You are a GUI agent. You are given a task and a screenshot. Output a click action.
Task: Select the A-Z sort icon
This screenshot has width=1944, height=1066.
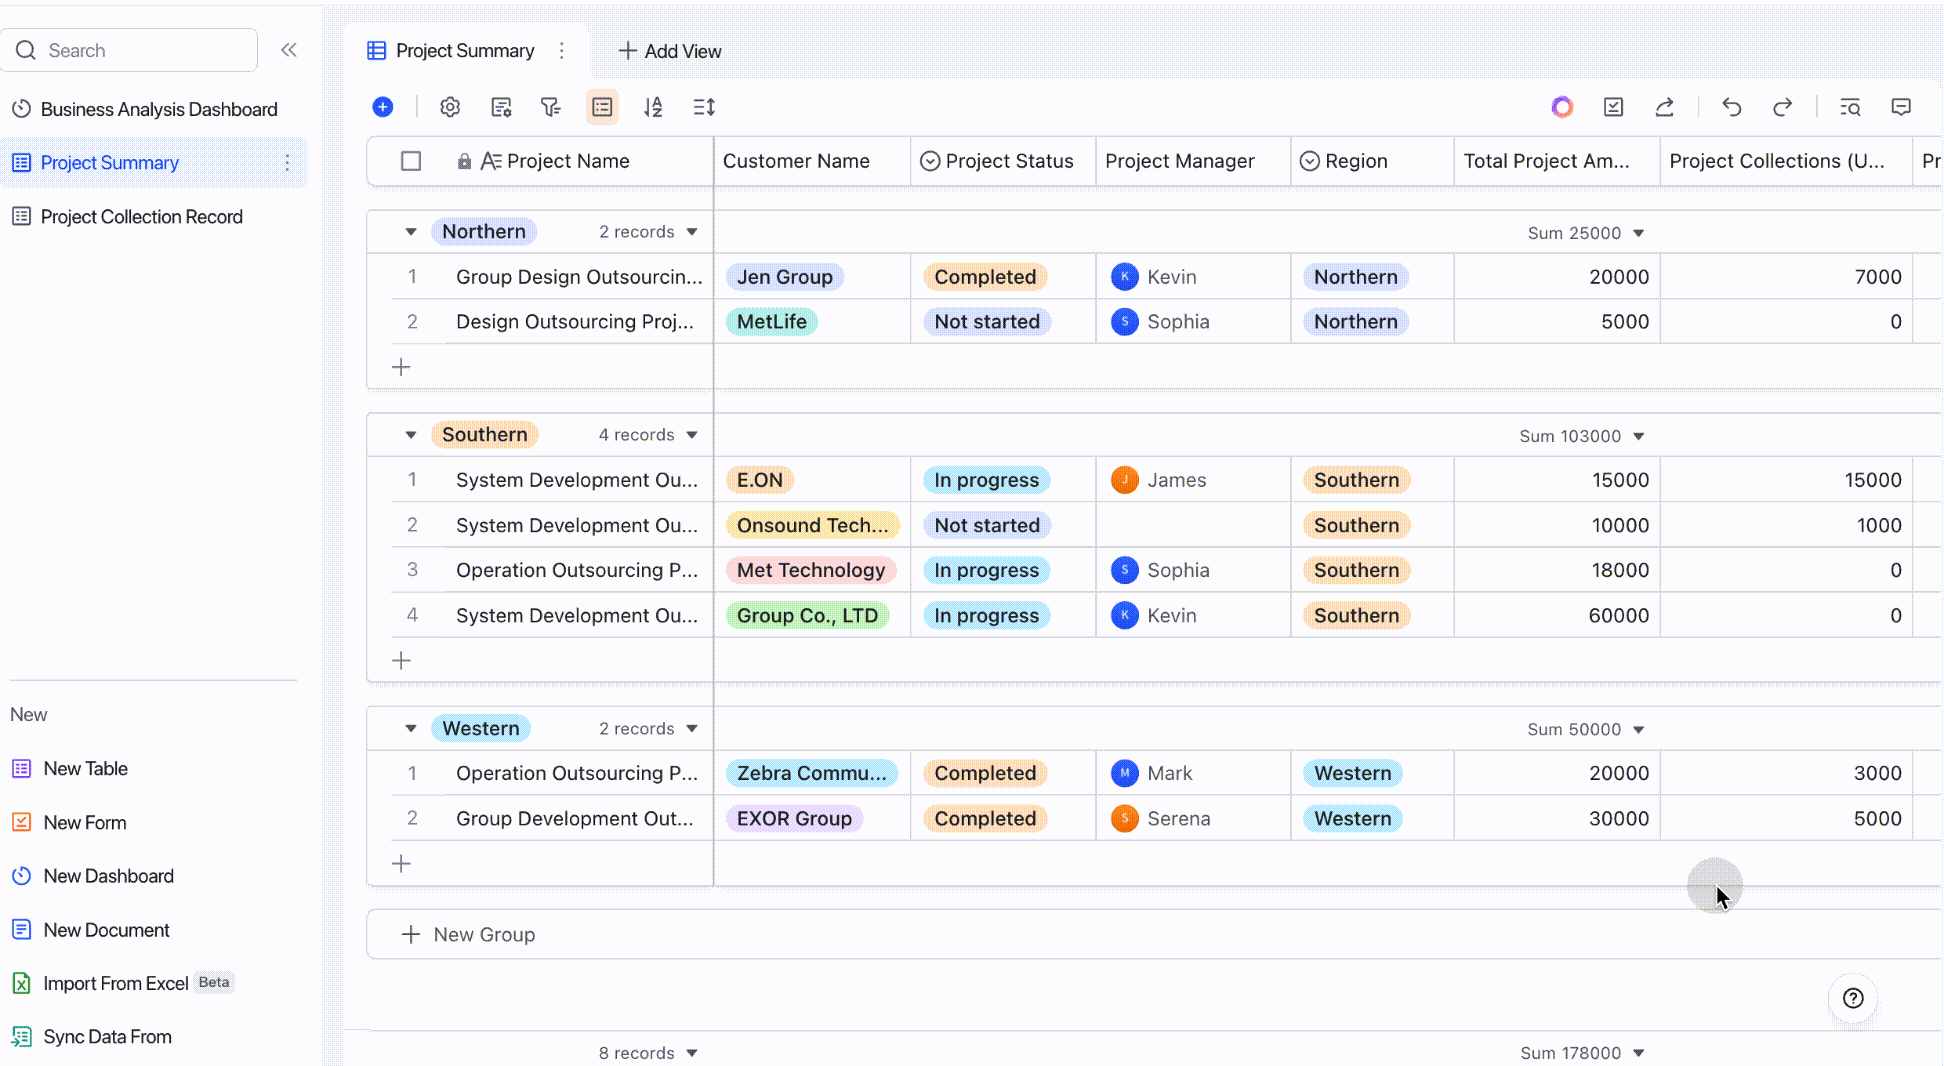pos(653,107)
